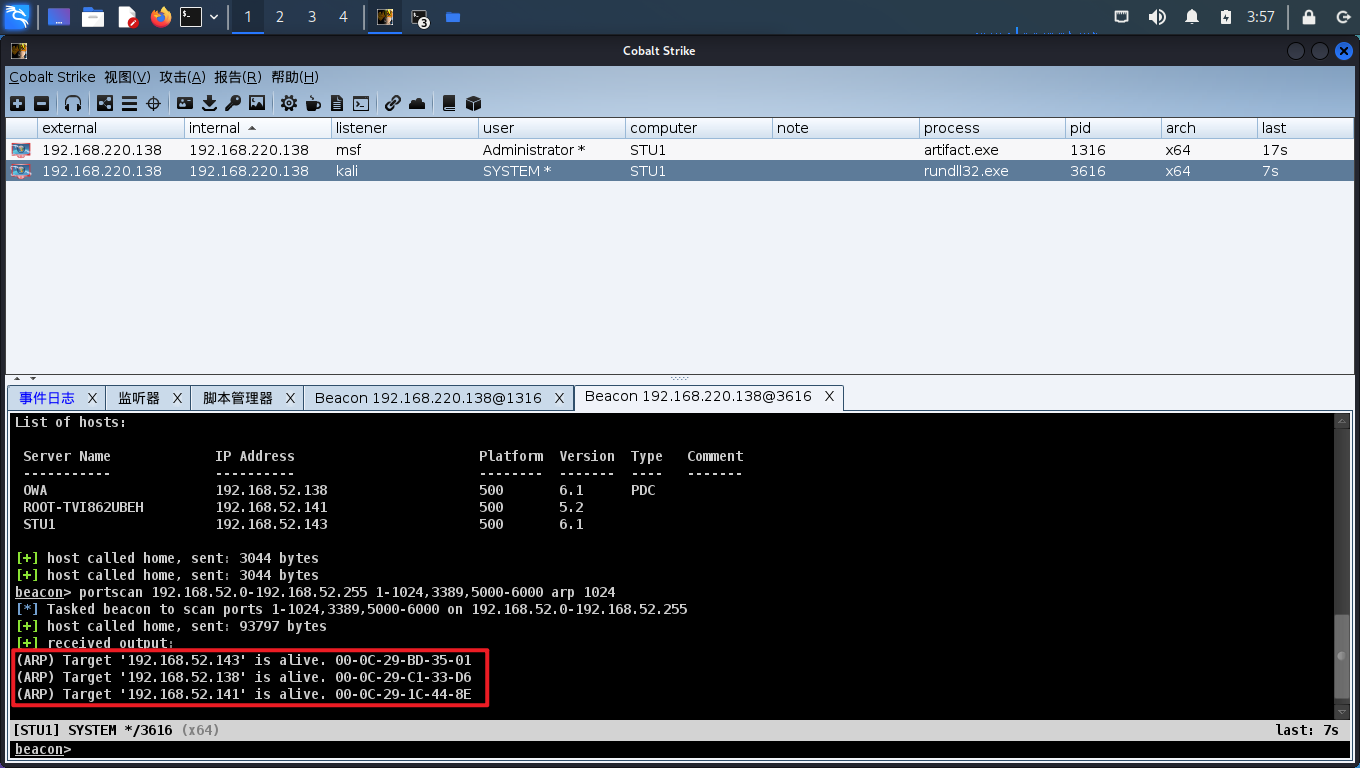Switch to workspace 3
This screenshot has height=768, width=1360.
(x=312, y=17)
